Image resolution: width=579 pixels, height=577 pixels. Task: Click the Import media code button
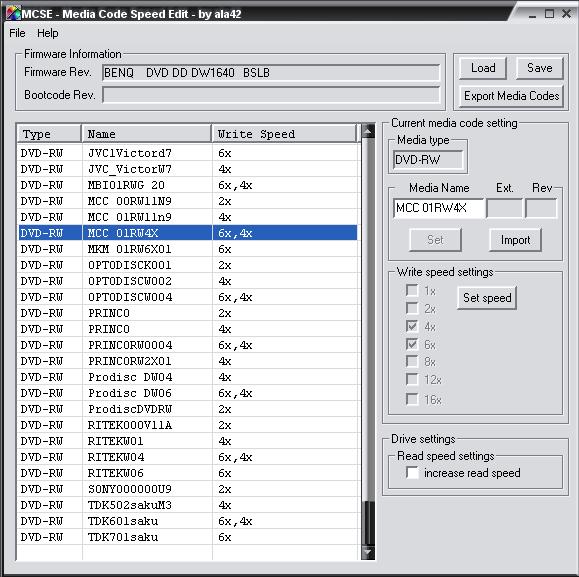(515, 240)
